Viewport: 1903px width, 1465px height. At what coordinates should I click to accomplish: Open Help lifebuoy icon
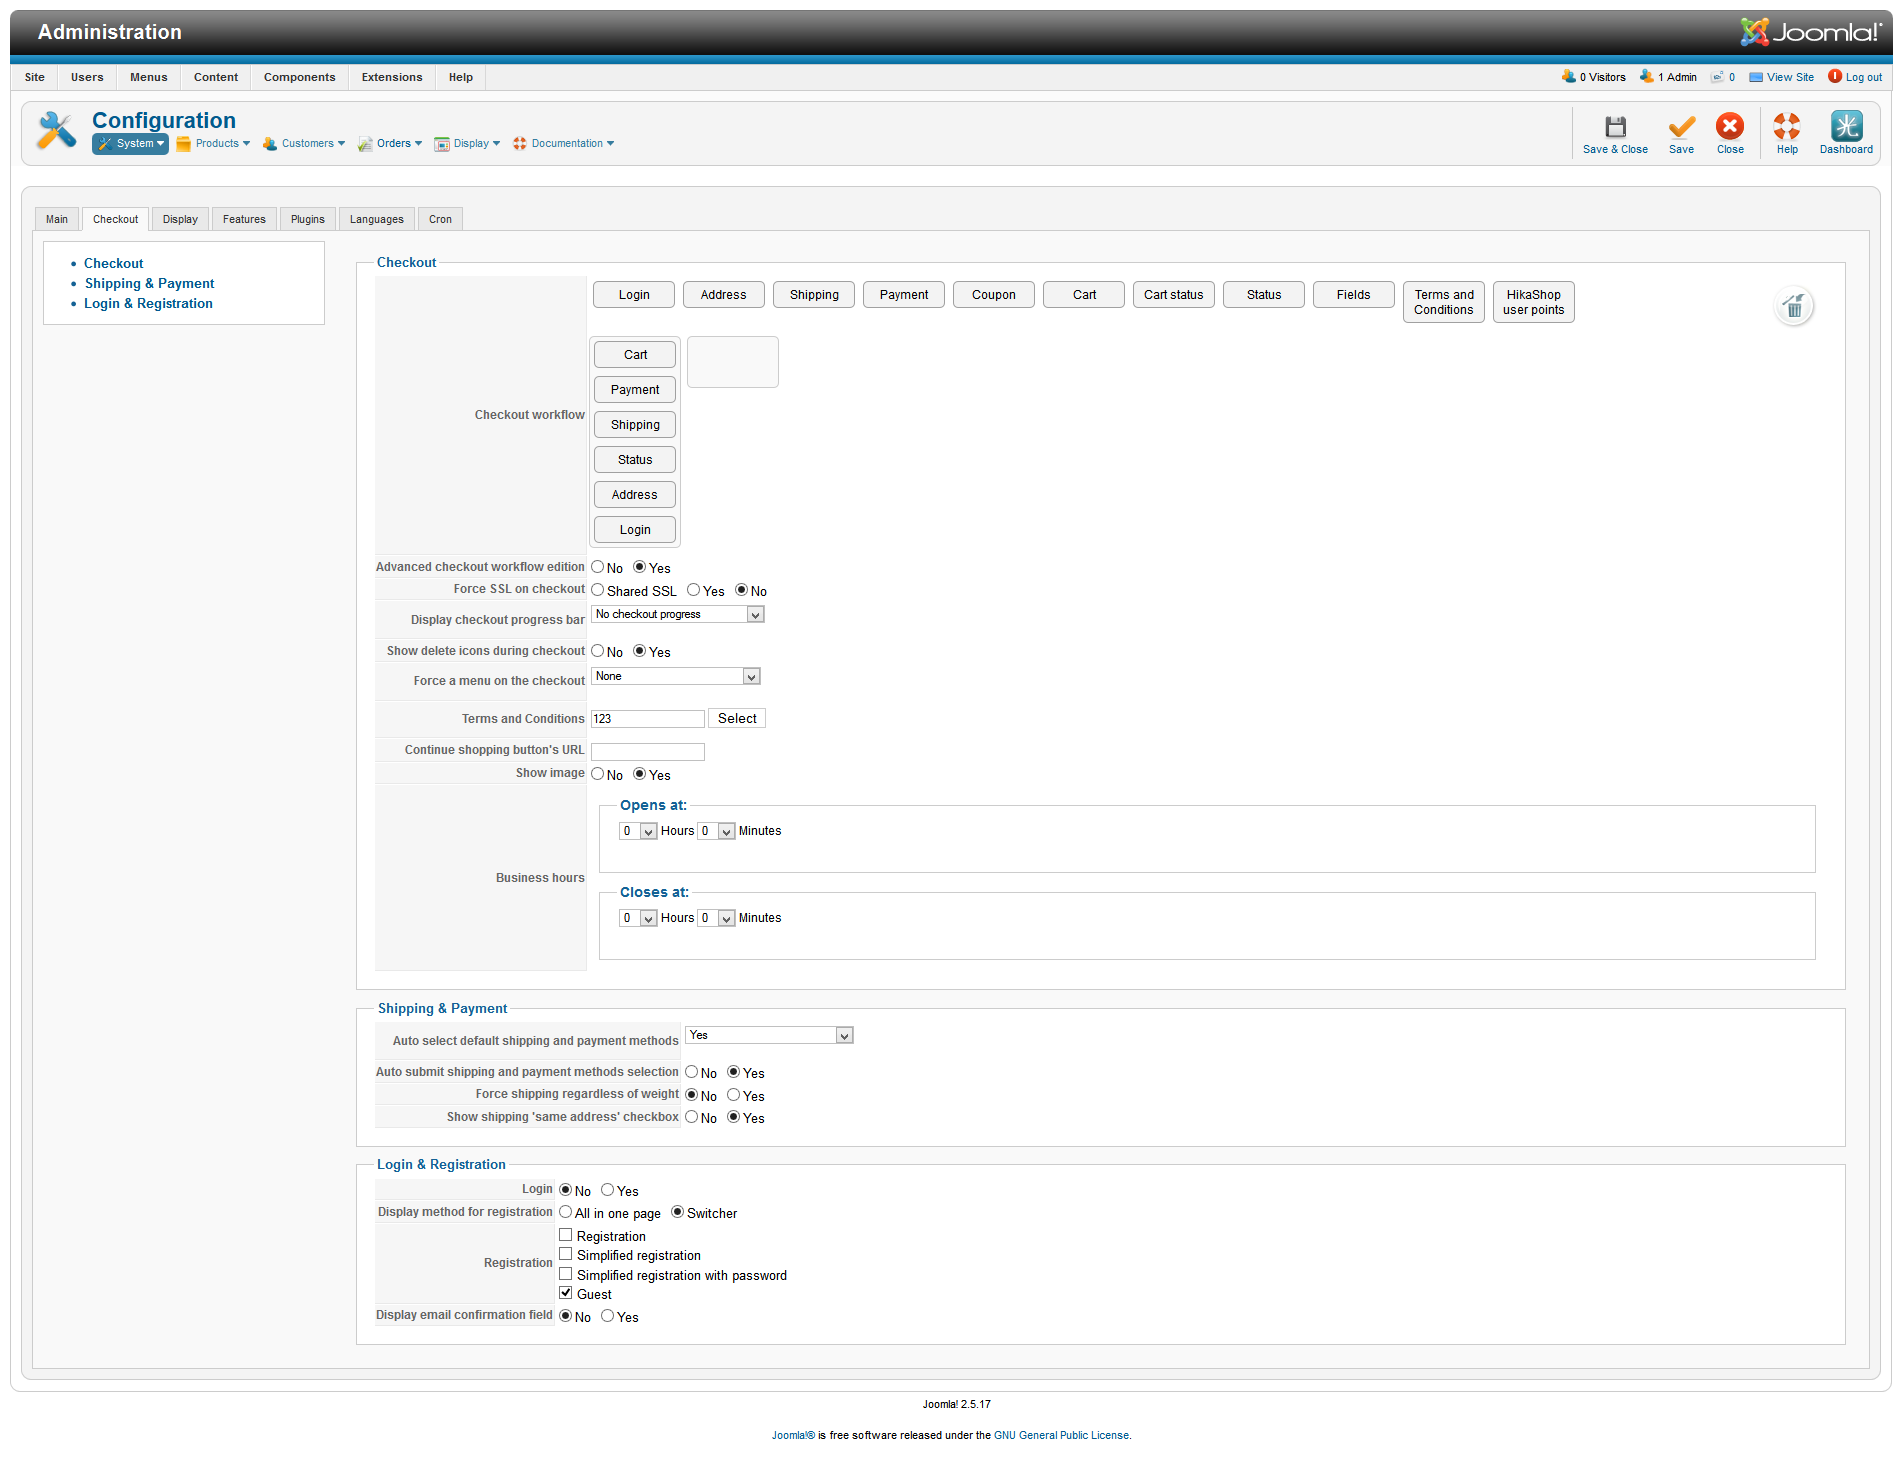(1786, 127)
